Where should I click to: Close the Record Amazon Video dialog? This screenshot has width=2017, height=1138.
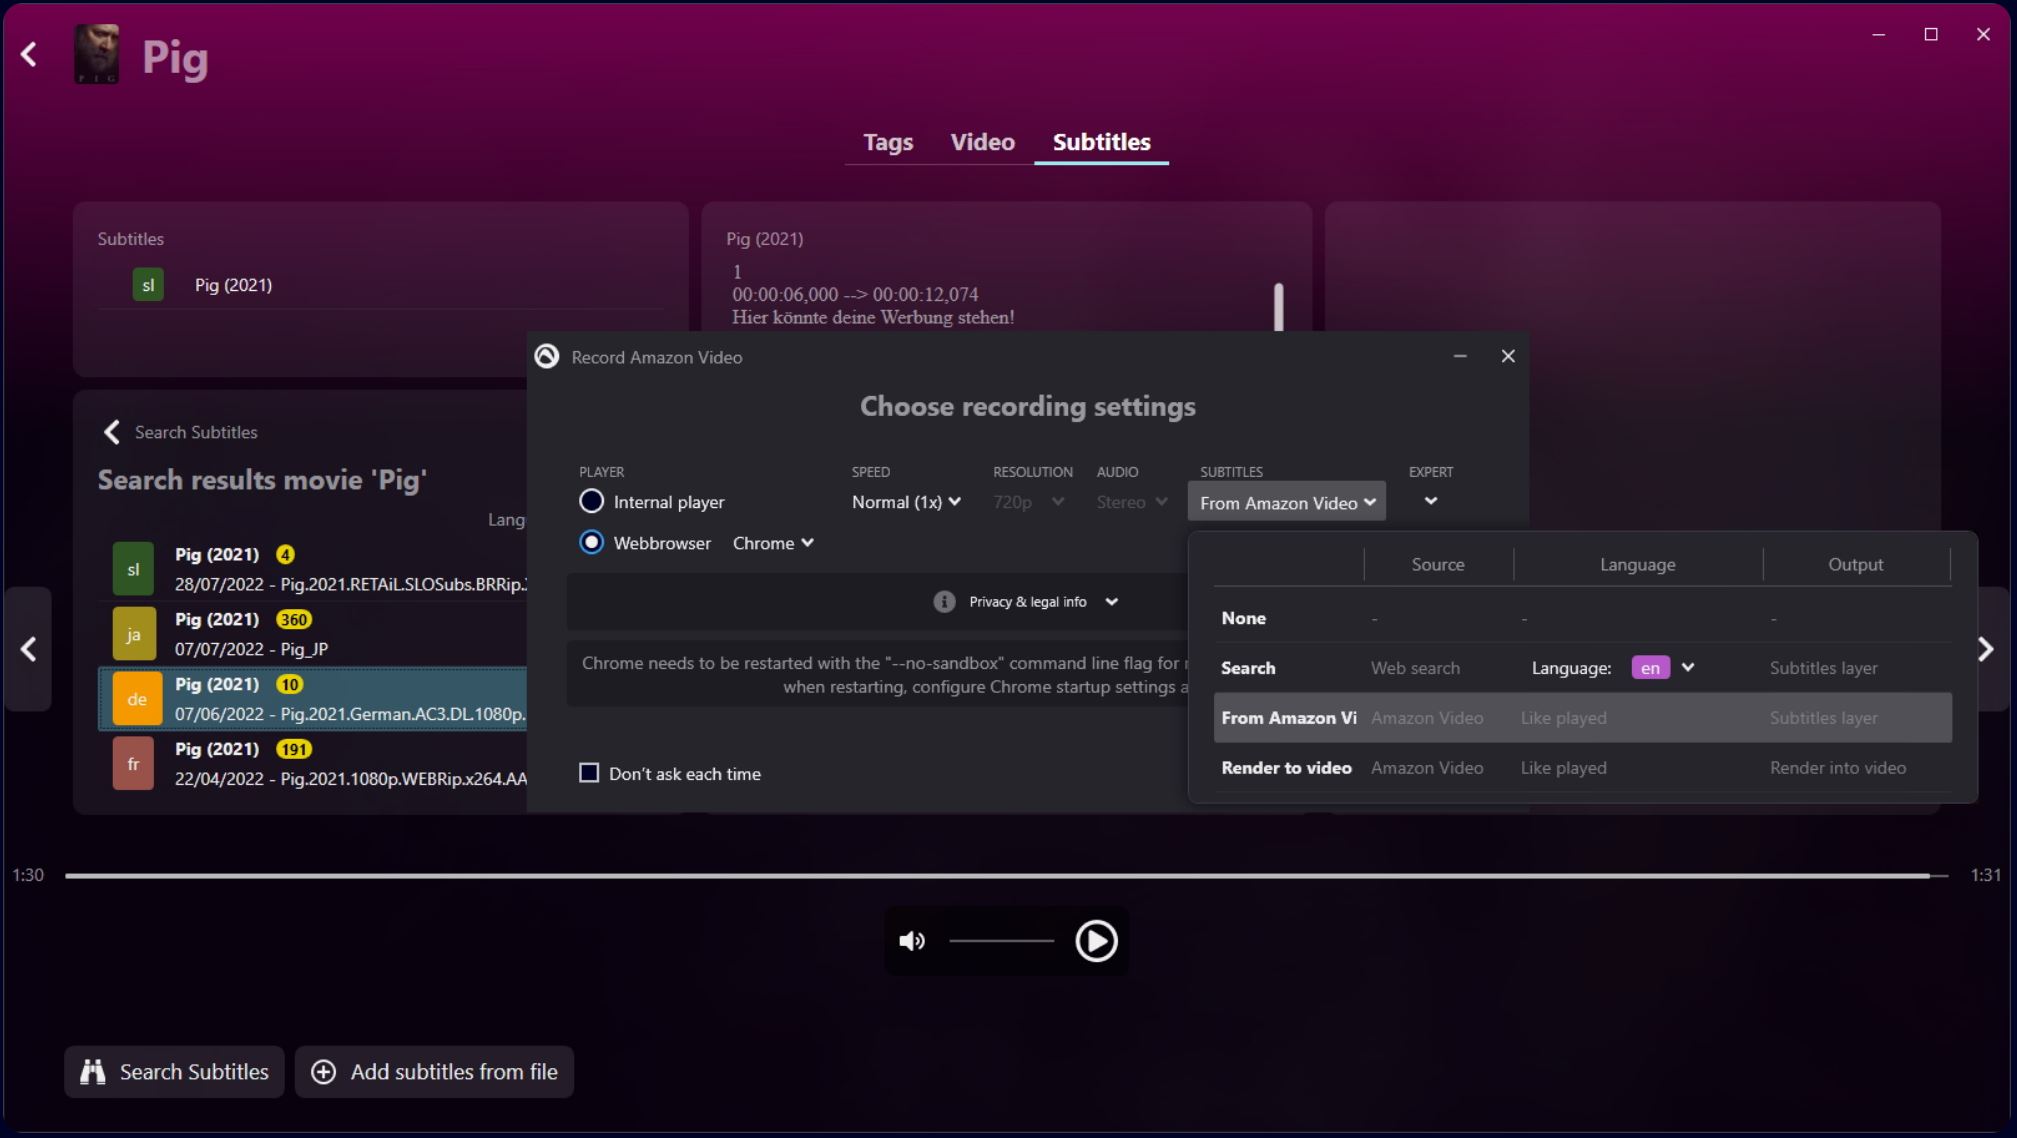tap(1508, 356)
